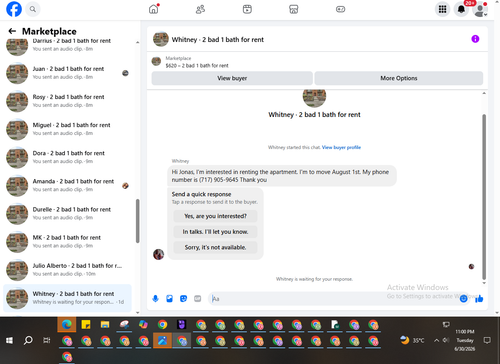The height and width of the screenshot is (364, 500).
Task: Click the volume speaker tray icon
Action: pyautogui.click(x=446, y=340)
